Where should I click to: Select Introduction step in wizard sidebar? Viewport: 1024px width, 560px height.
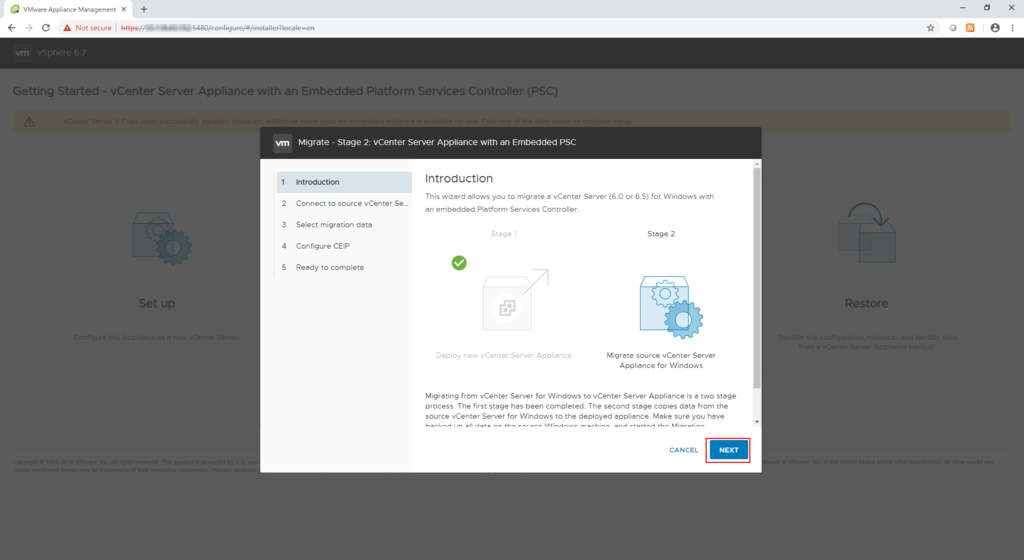tap(344, 182)
